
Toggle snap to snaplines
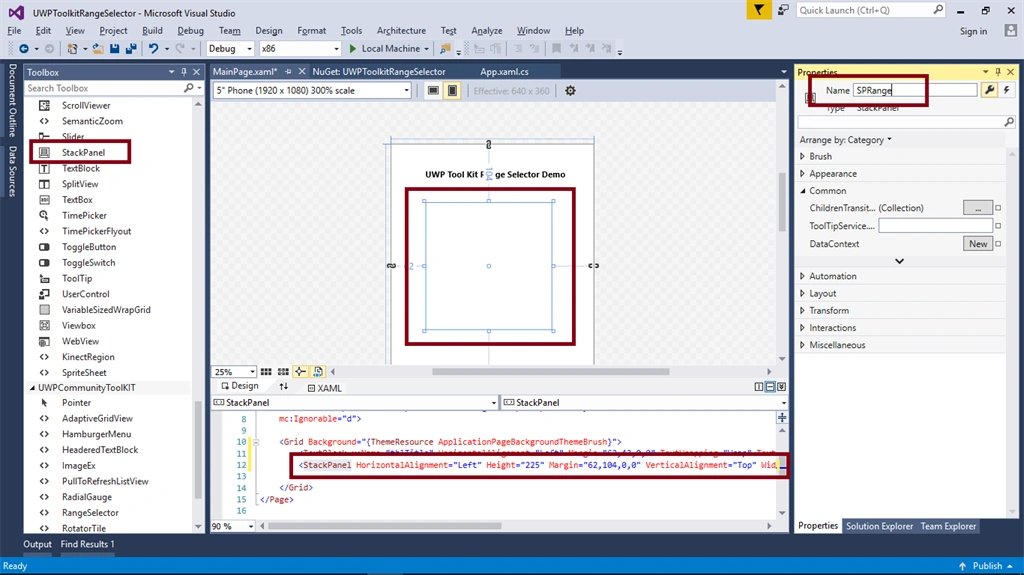pyautogui.click(x=300, y=372)
